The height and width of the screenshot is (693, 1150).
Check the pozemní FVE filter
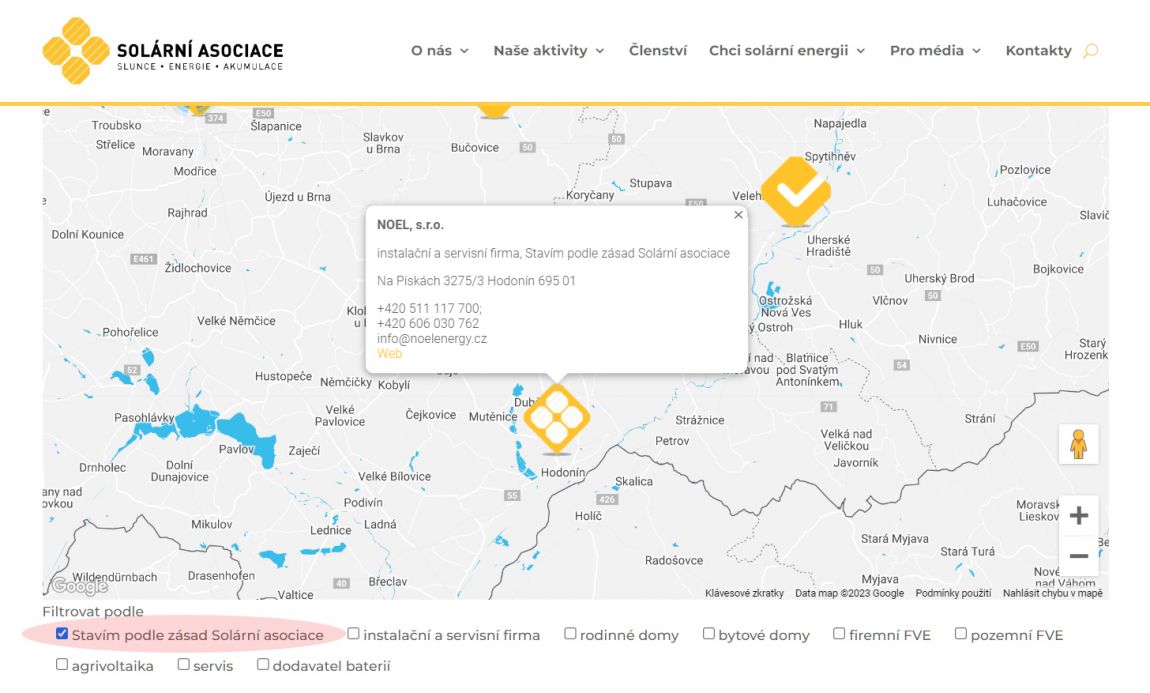point(961,634)
